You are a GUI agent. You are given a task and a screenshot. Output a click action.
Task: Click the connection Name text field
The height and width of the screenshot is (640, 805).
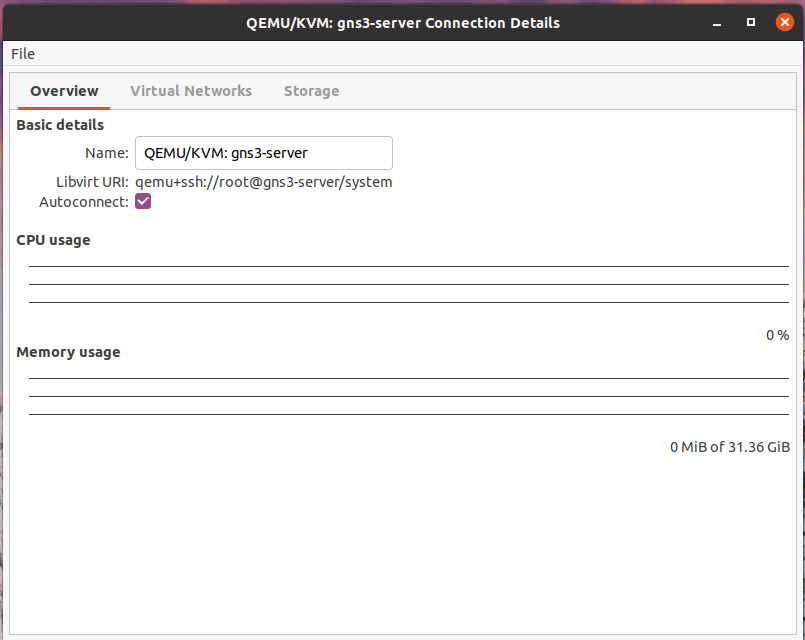(x=263, y=153)
